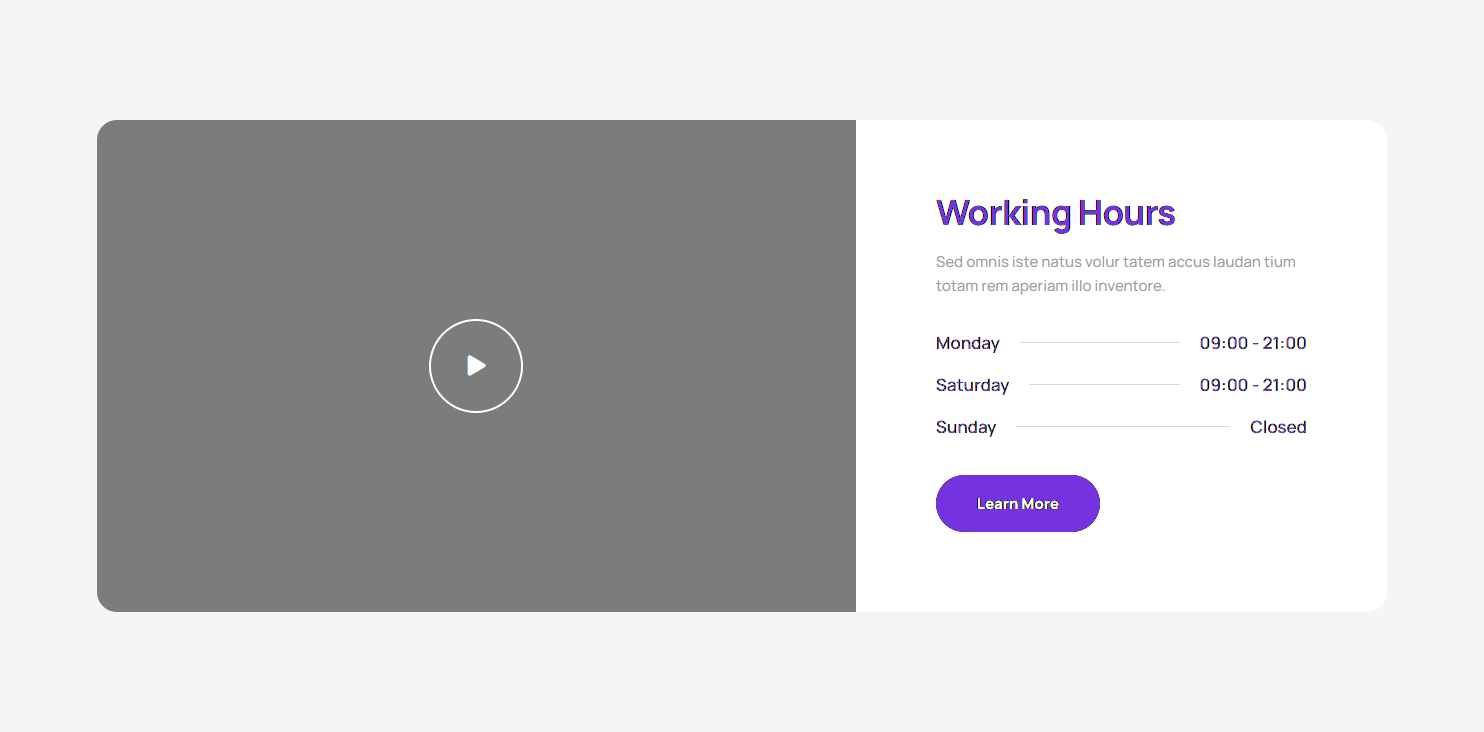Click the Working Hours heading
Image resolution: width=1484 pixels, height=732 pixels.
1055,212
